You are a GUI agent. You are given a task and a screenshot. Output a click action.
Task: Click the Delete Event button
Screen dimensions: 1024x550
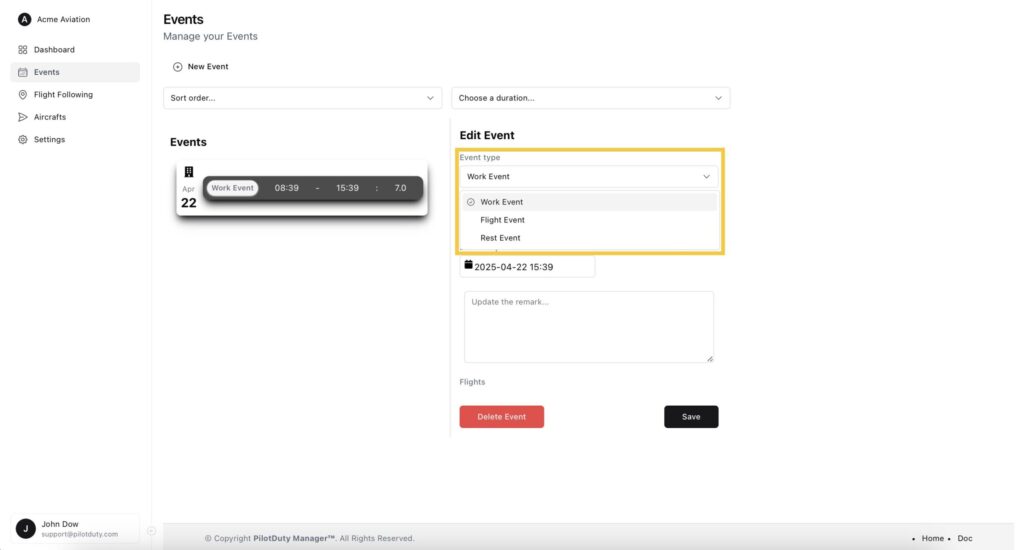click(502, 417)
